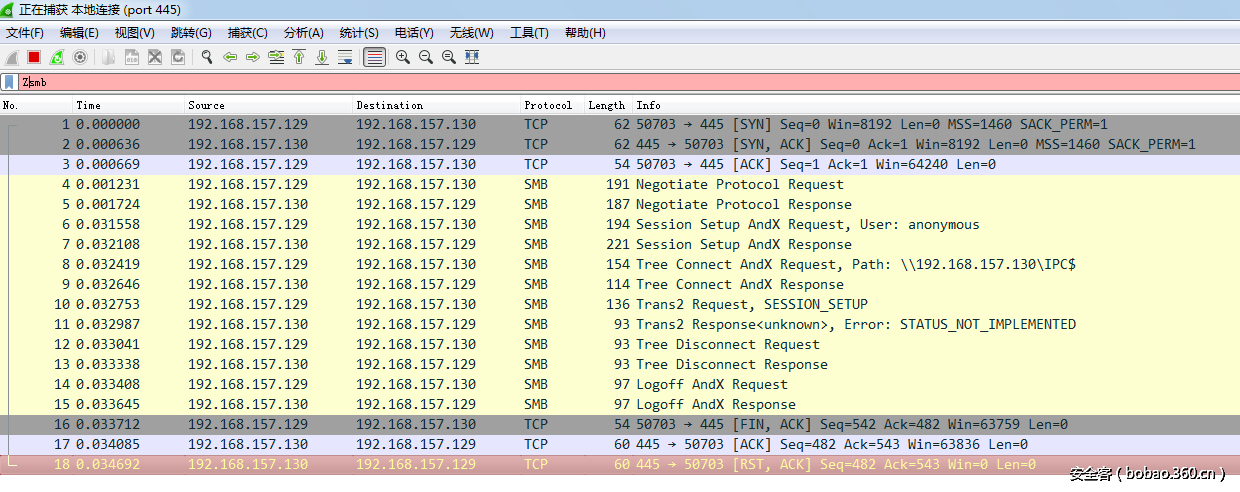
Task: Select Trans2 Response STATUS_NOT_IMPLEMENTED packet
Action: [620, 324]
